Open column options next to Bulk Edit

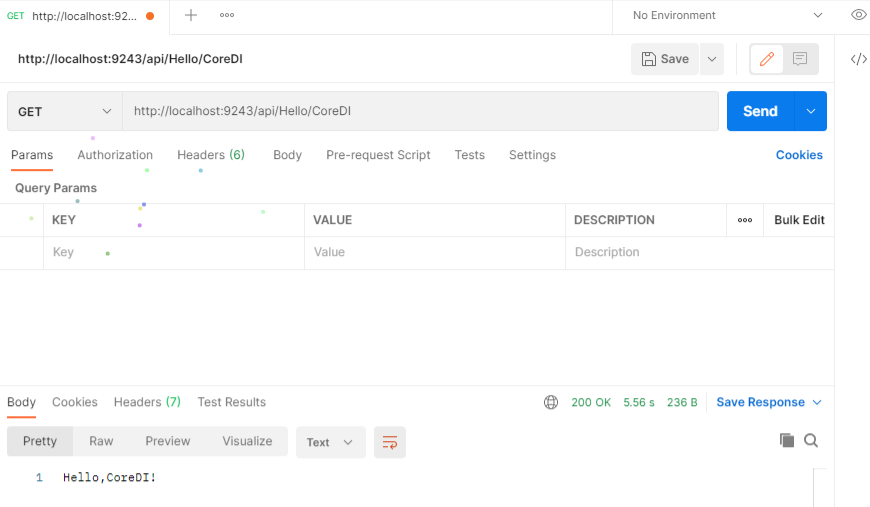(745, 220)
